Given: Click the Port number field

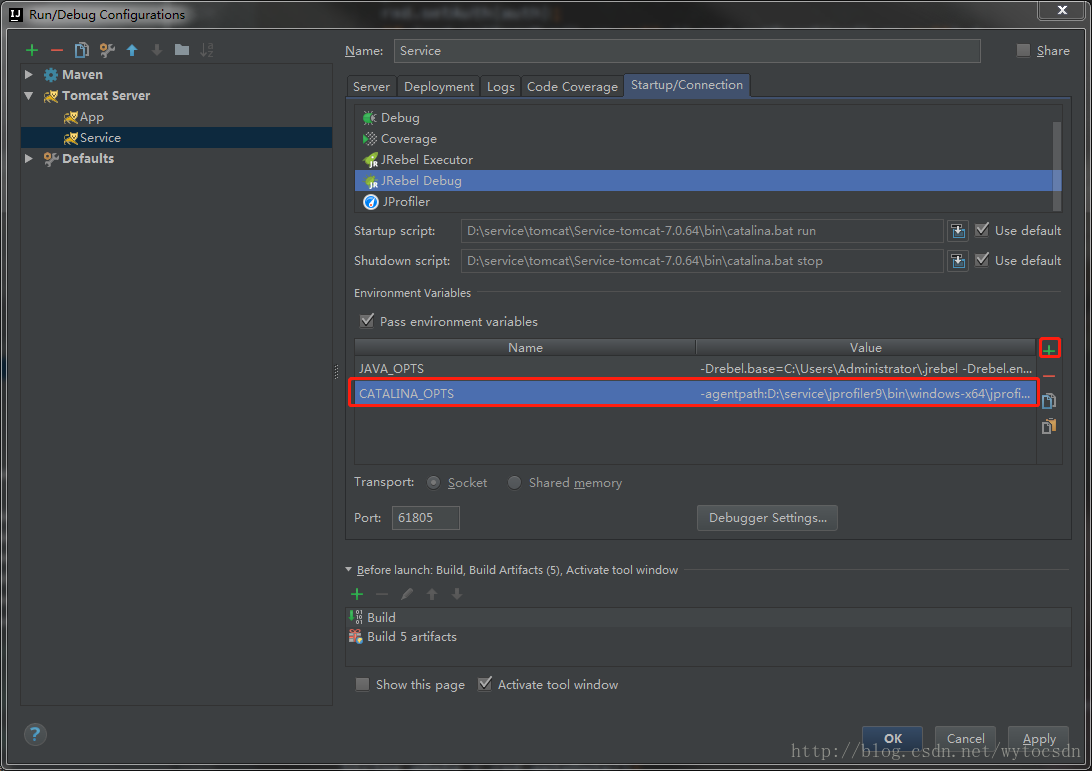Looking at the screenshot, I should click(426, 517).
